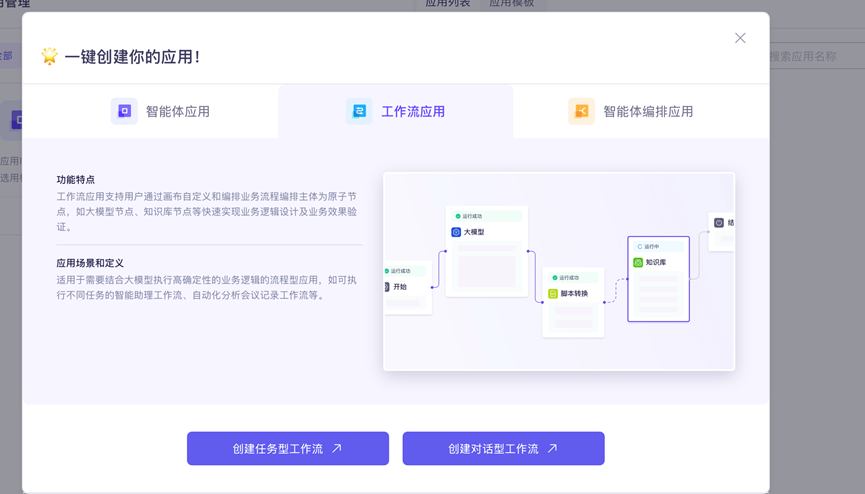The height and width of the screenshot is (494, 865).
Task: Click the 功能特点 heading
Action: tap(76, 179)
